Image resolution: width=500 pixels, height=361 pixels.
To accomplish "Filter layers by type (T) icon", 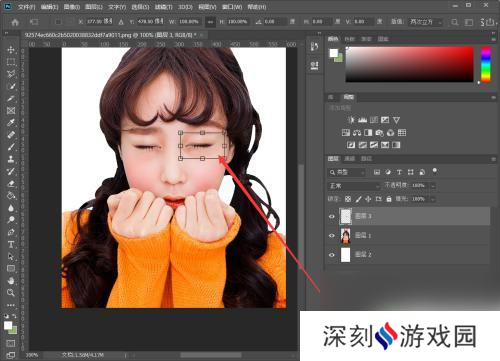I will click(x=399, y=172).
